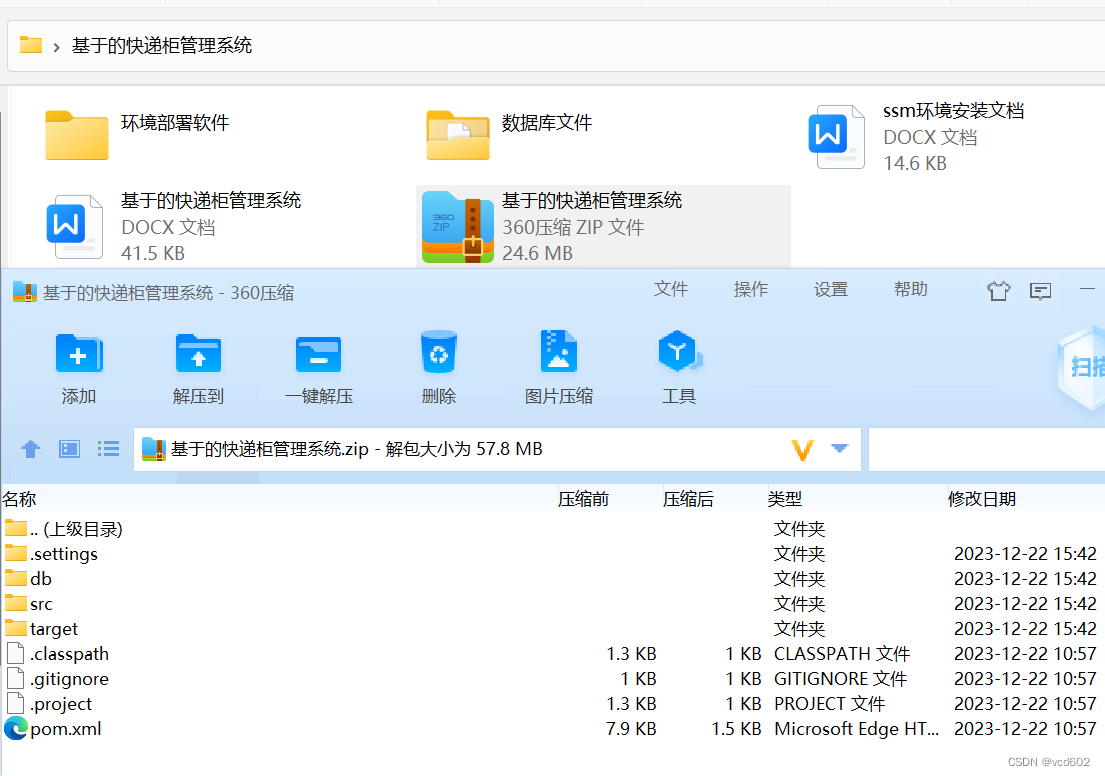Select the src folder in archive
Viewport: 1105px width, 776px height.
[x=552, y=604]
